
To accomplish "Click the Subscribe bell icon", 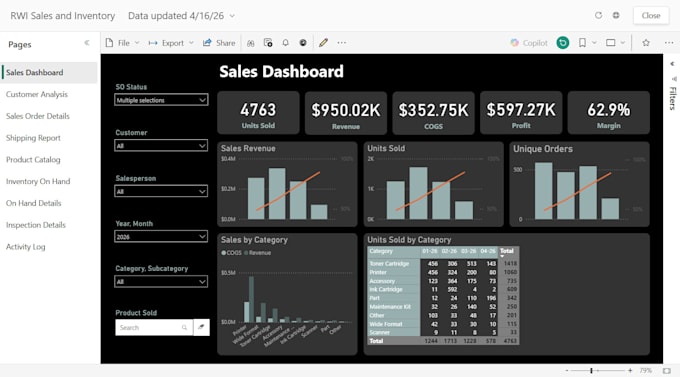I will tap(285, 43).
